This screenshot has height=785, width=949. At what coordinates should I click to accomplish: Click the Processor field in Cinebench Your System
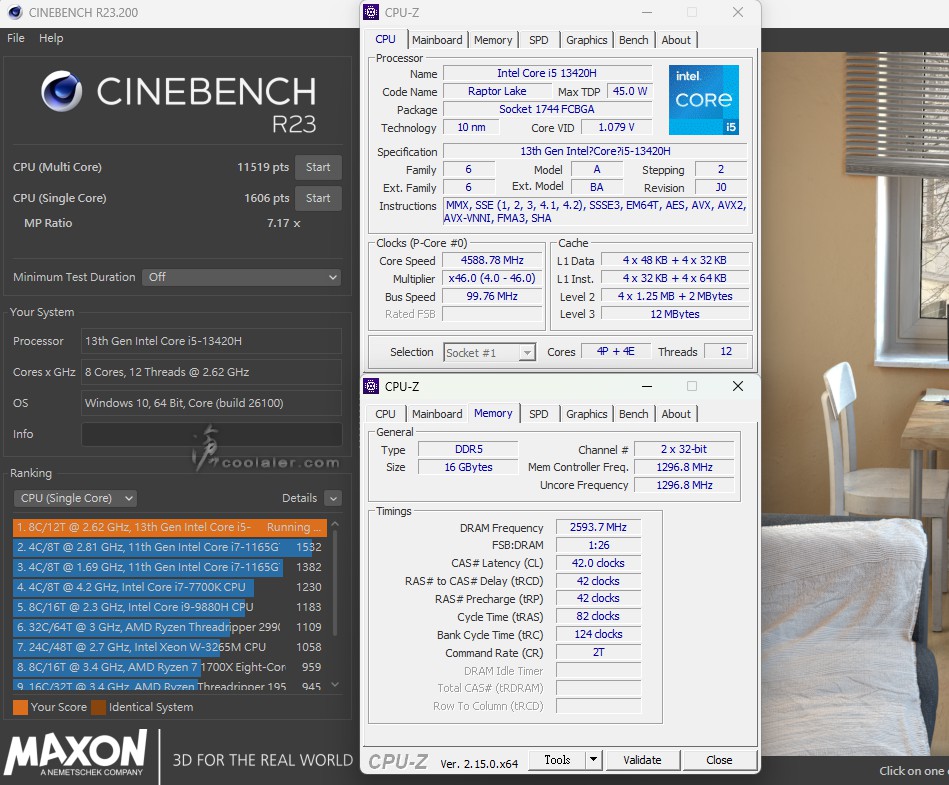(x=211, y=341)
